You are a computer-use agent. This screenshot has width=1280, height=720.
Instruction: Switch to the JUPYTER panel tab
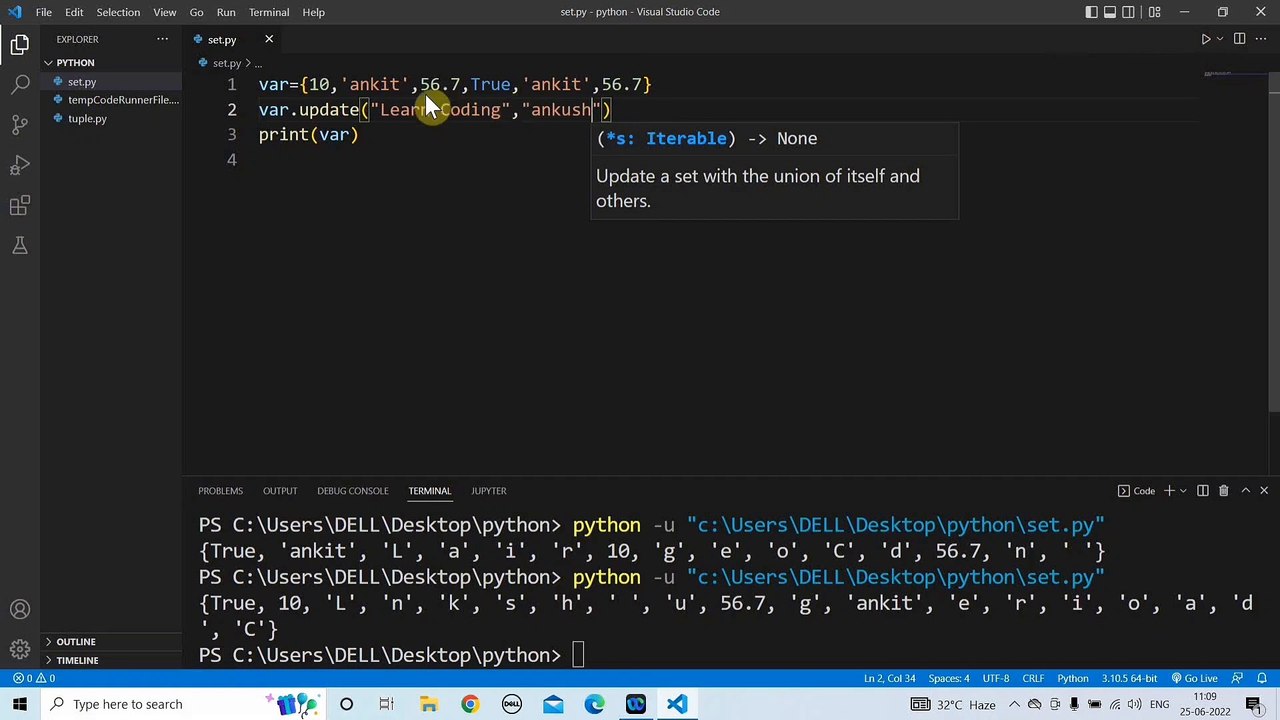point(489,491)
